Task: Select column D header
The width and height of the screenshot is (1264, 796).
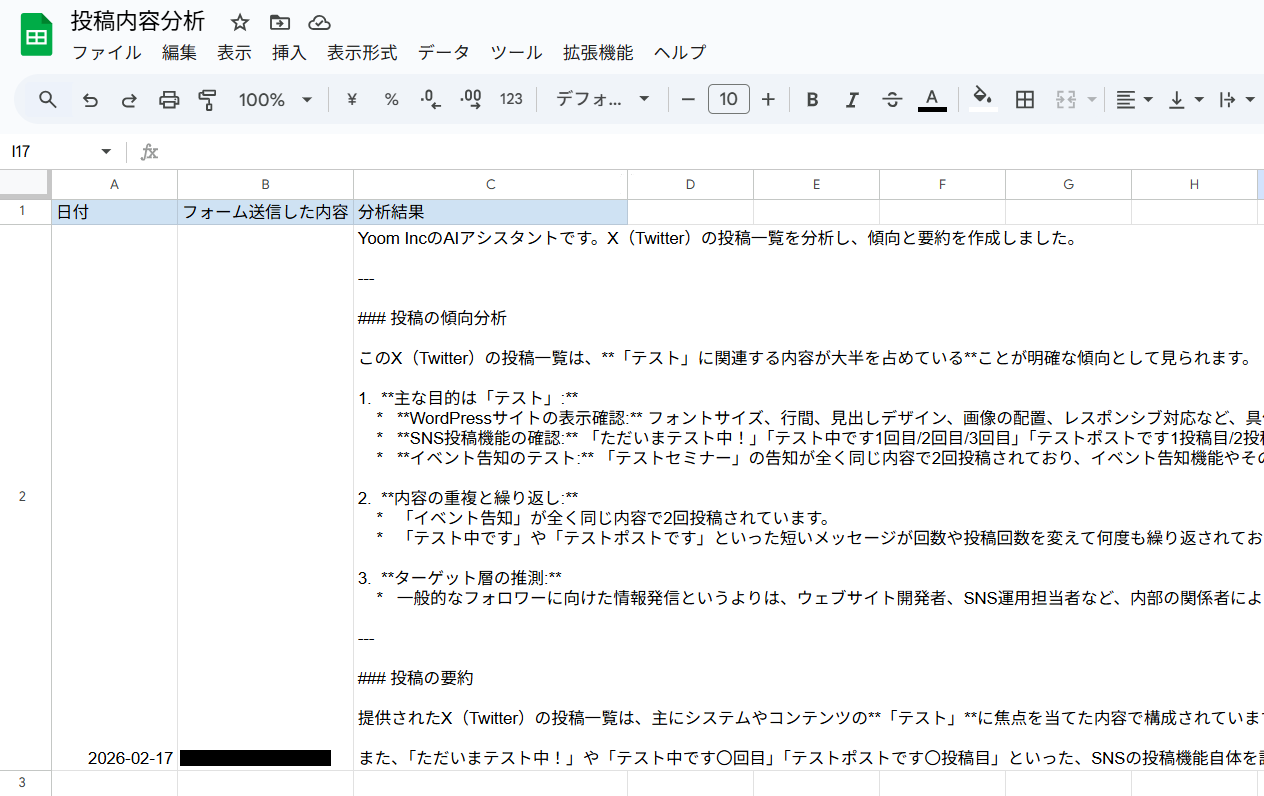Action: [690, 184]
